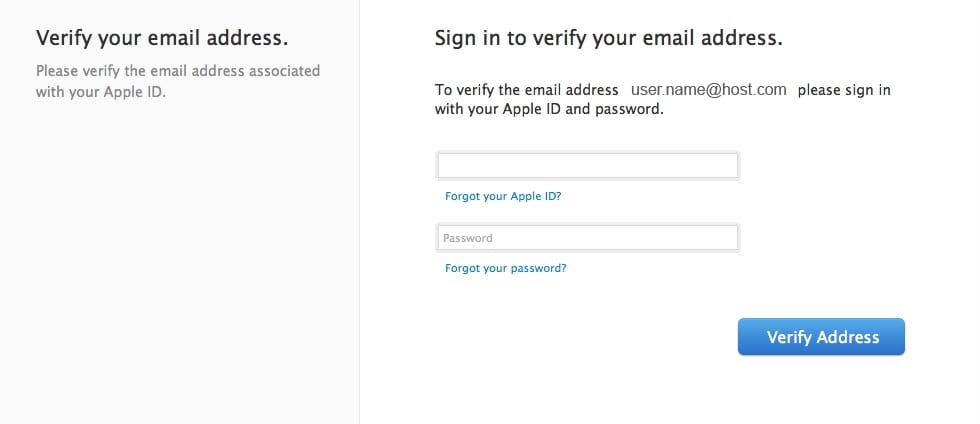Click the empty Apple ID text field
The height and width of the screenshot is (424, 980).
[x=588, y=166]
